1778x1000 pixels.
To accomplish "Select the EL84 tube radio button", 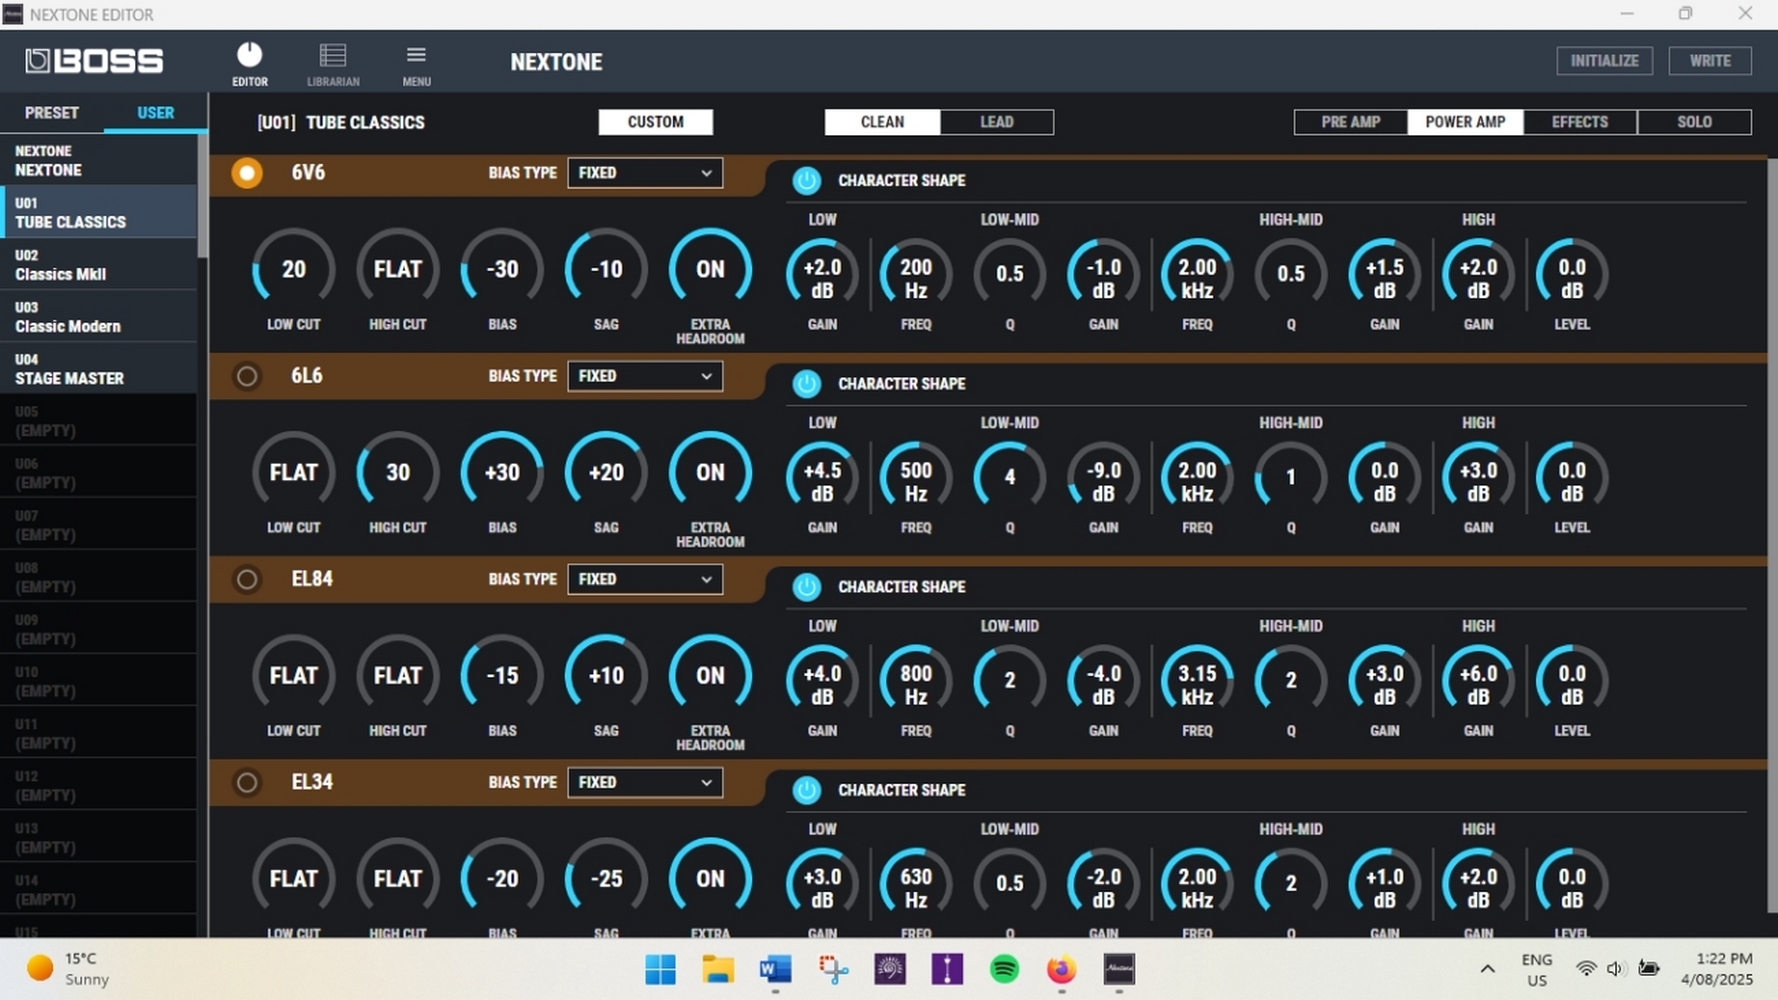I will coord(247,579).
